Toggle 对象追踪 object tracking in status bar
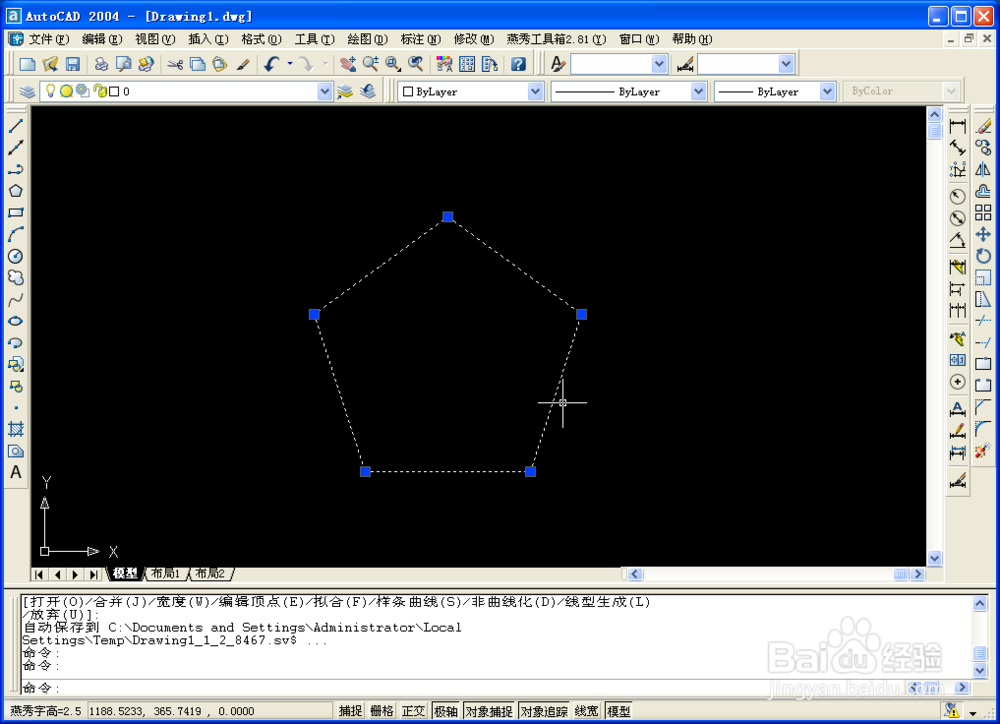The image size is (1000, 724). [544, 711]
